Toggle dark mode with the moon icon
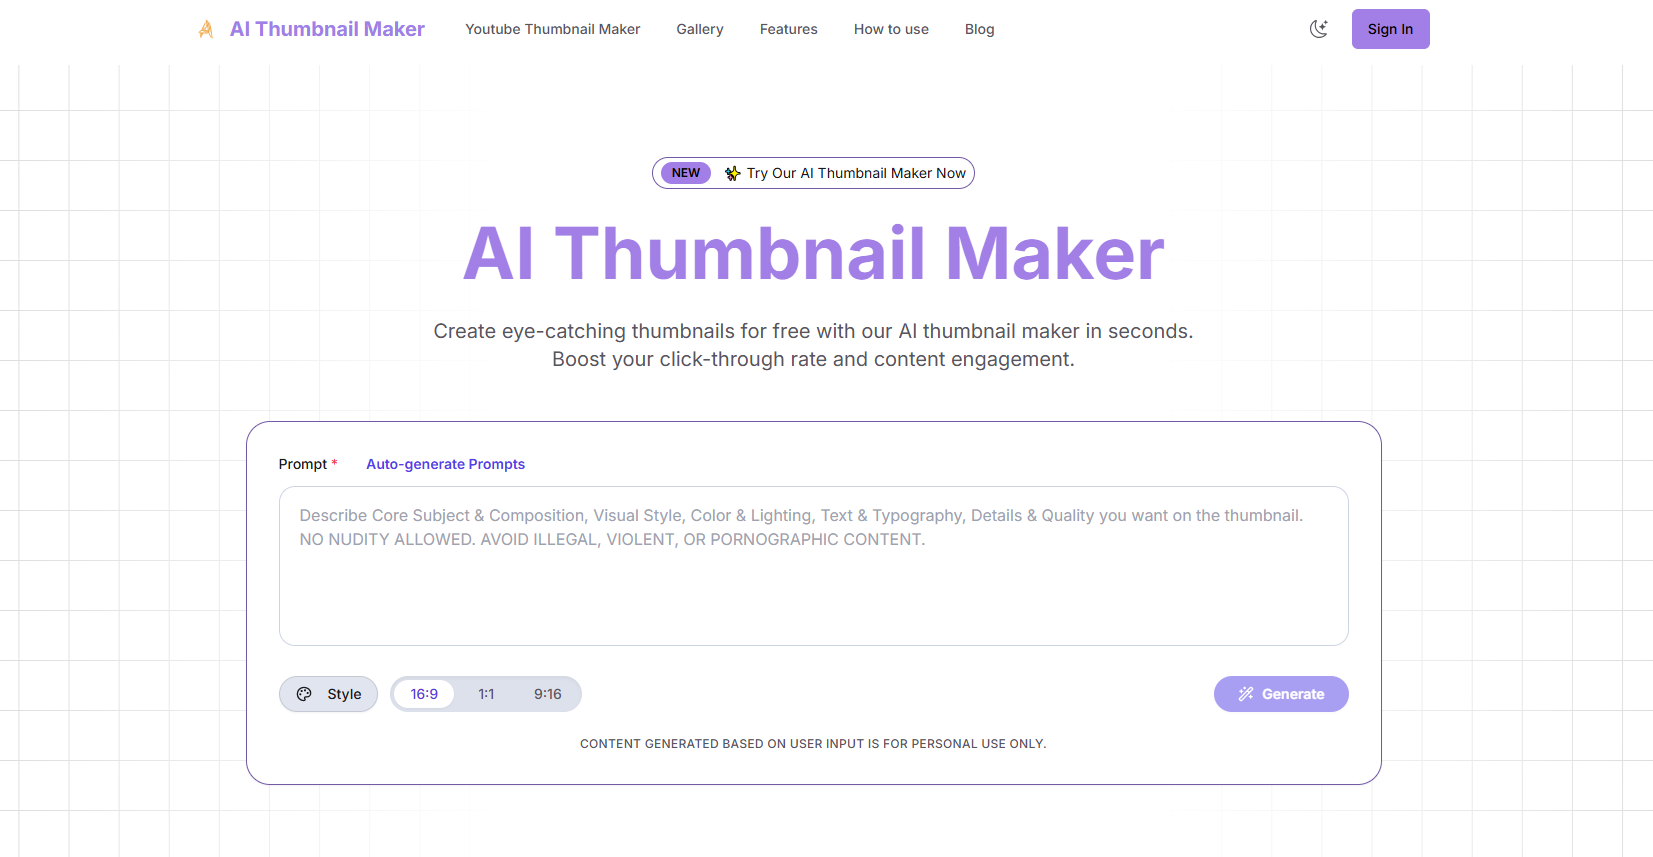Image resolution: width=1653 pixels, height=857 pixels. (x=1319, y=29)
